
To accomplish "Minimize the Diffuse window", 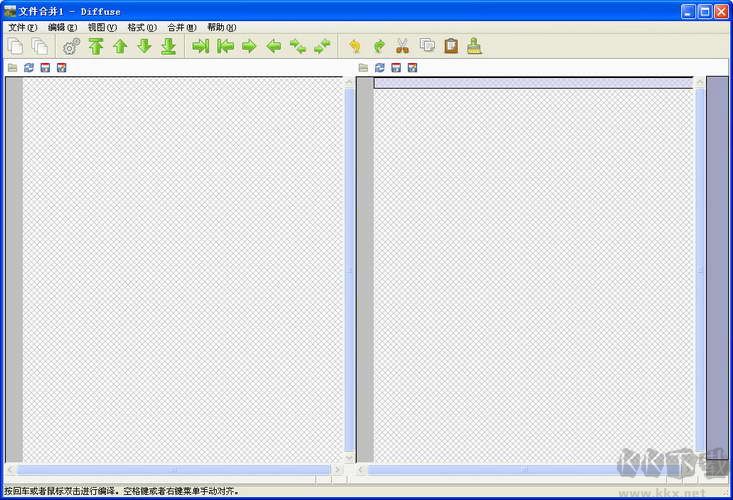I will [x=688, y=12].
